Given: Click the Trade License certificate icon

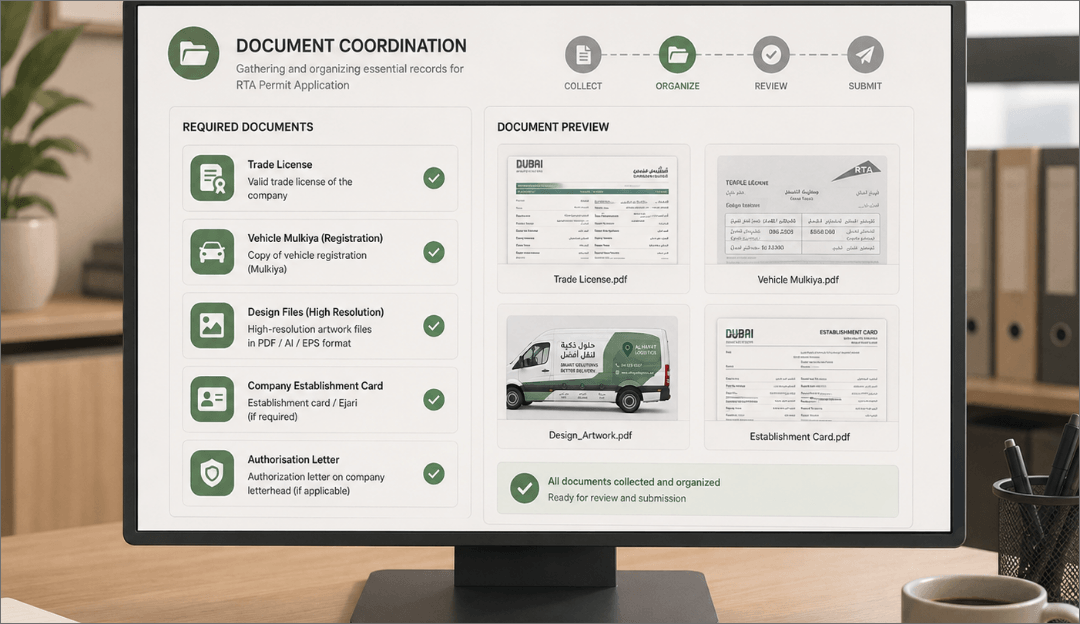Looking at the screenshot, I should (212, 178).
